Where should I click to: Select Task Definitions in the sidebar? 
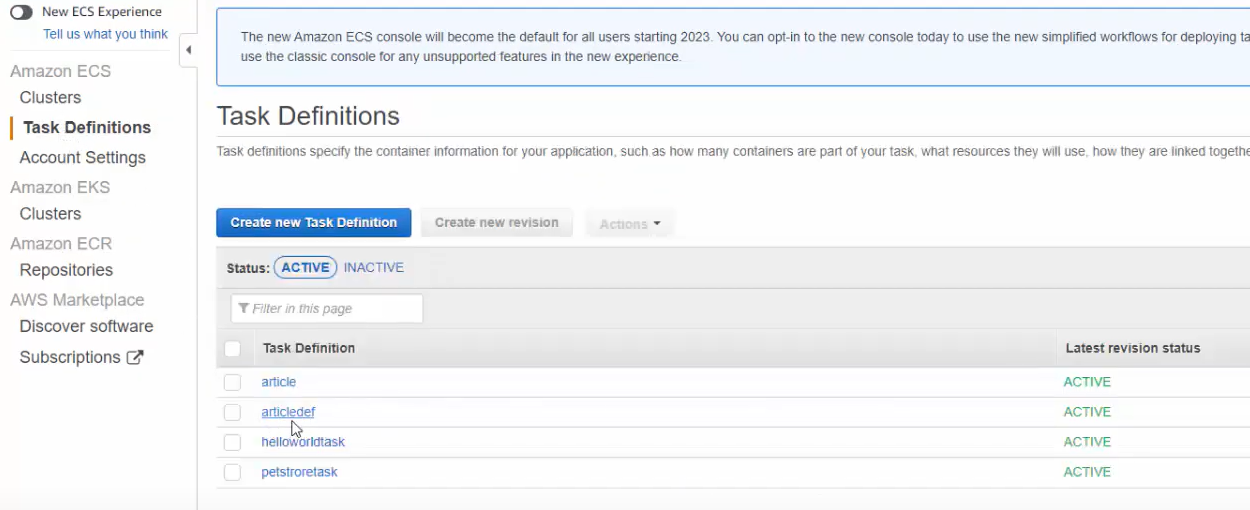click(87, 128)
